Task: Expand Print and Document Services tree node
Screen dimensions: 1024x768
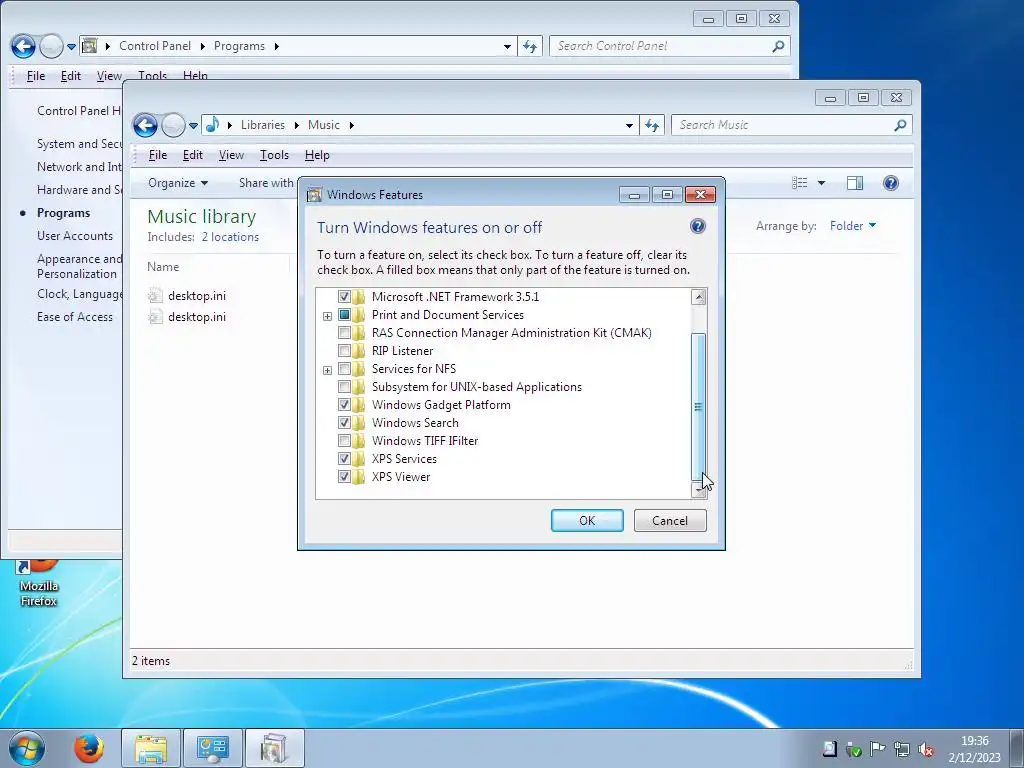Action: (x=327, y=316)
